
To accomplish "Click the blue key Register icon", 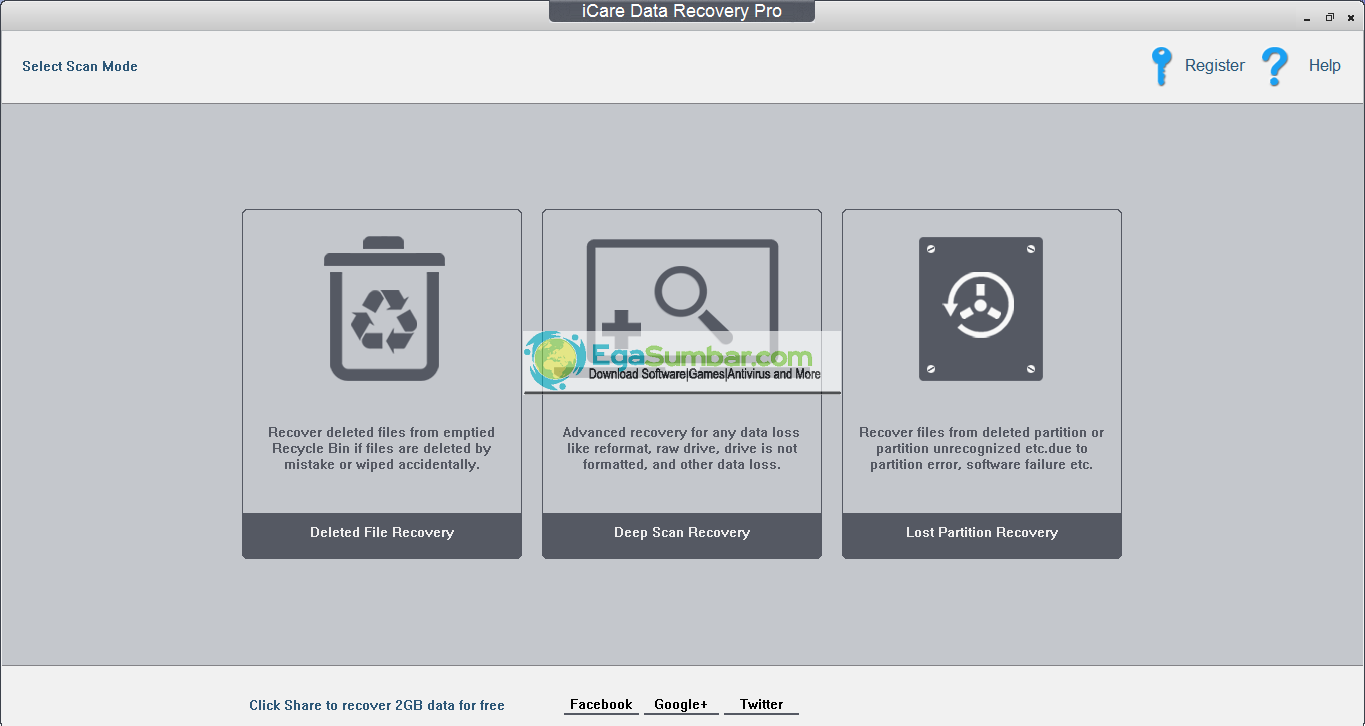I will 1161,66.
